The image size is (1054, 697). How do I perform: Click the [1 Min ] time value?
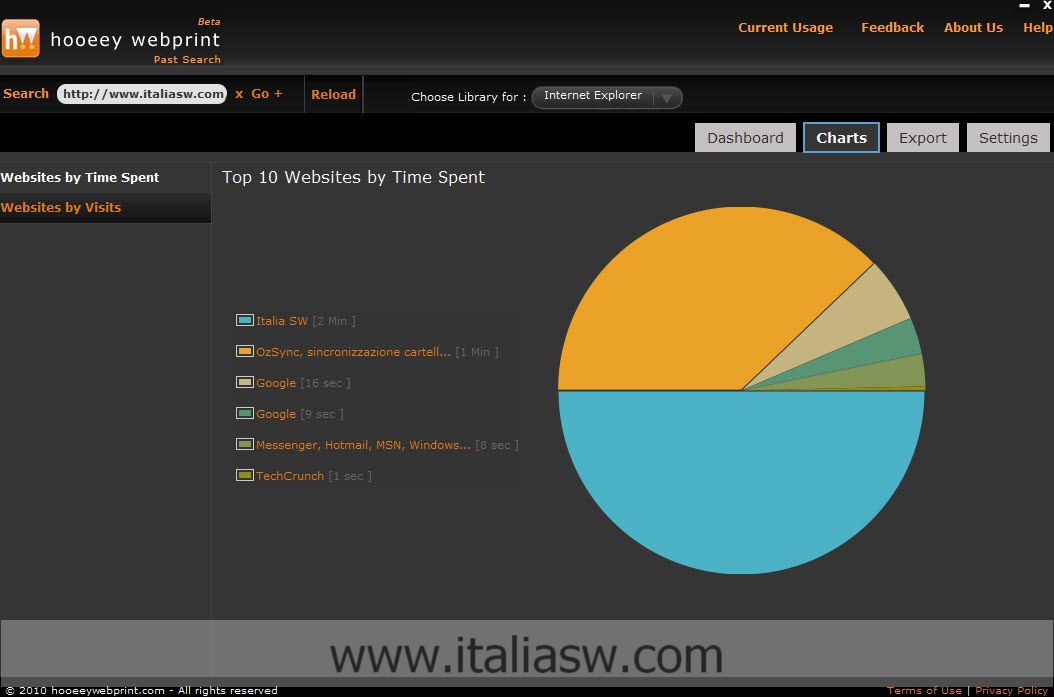[x=477, y=352]
